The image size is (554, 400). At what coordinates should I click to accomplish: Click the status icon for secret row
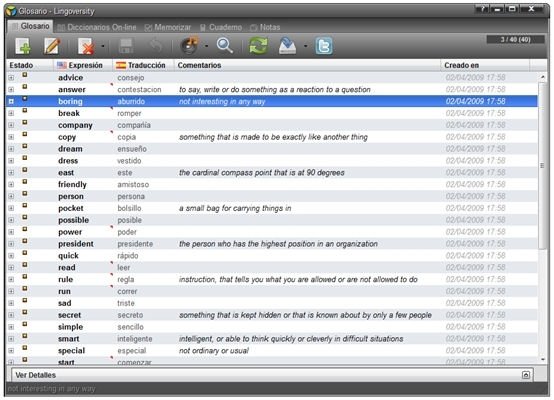[x=25, y=312]
